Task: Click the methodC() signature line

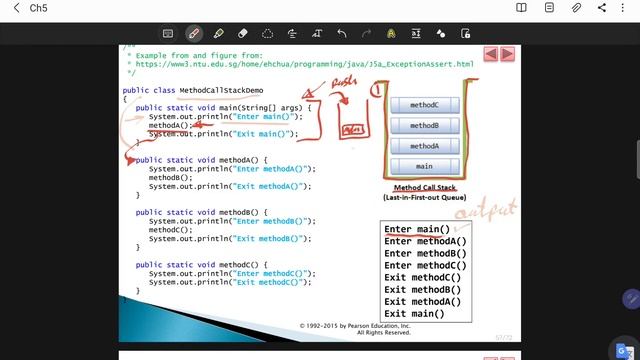Action: point(202,265)
